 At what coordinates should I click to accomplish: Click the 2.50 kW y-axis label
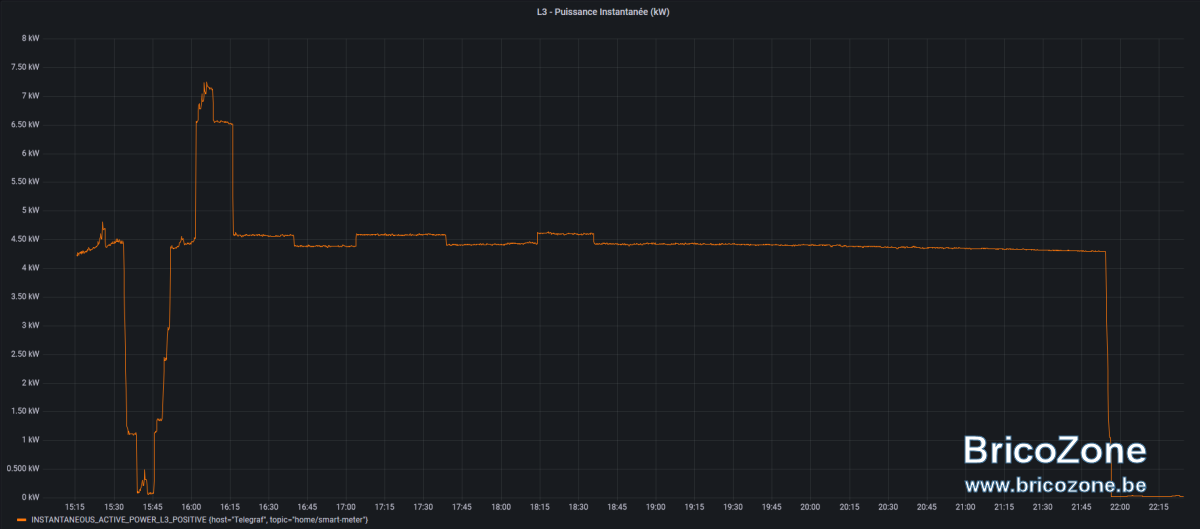(x=25, y=354)
